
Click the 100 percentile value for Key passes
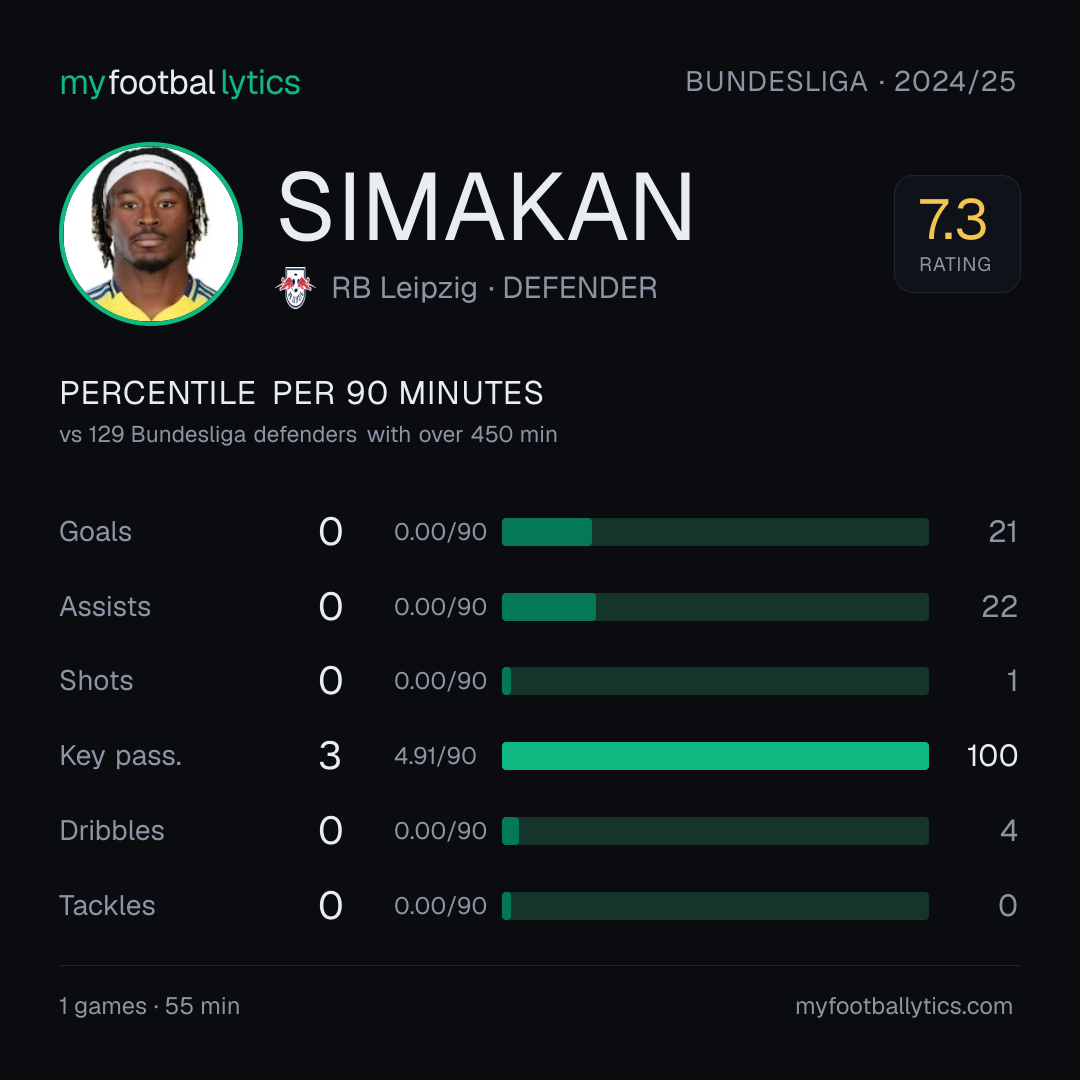992,756
